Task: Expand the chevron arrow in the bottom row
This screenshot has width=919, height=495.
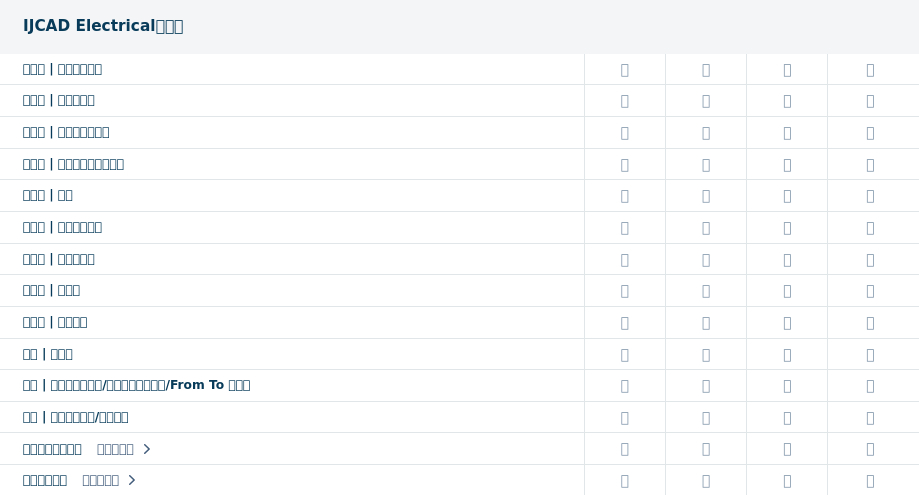Action: tap(132, 481)
